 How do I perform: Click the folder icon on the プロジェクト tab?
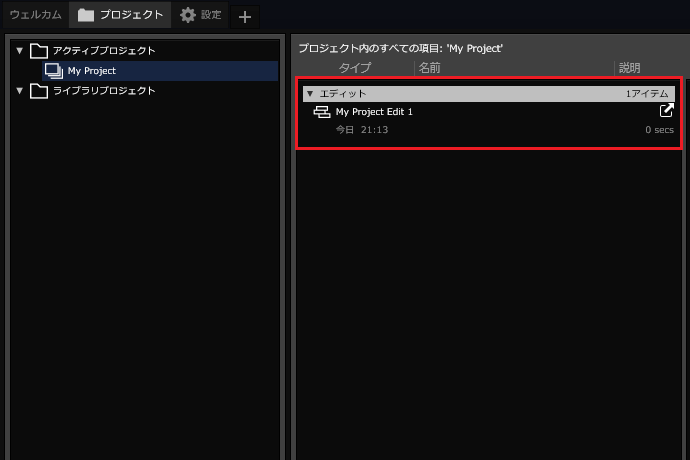(86, 15)
